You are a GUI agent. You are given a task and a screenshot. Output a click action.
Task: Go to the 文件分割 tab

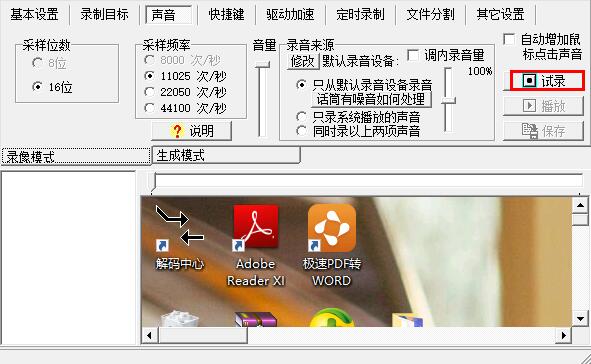point(430,15)
